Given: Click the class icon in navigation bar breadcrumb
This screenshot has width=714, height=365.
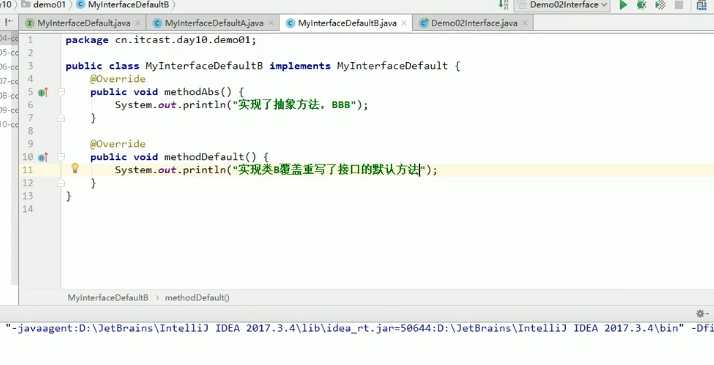Looking at the screenshot, I should [81, 5].
